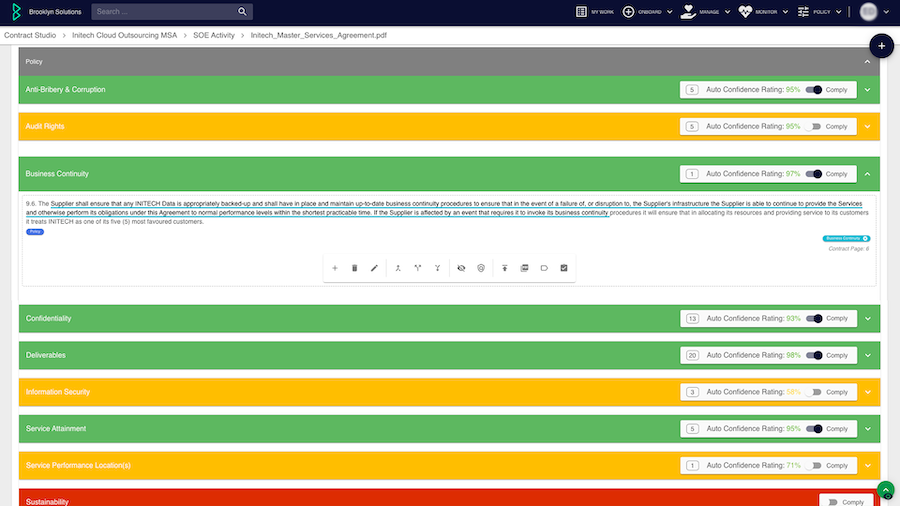Click Initech_Master_Services_Agreement.pdf breadcrumb
This screenshot has width=900, height=506.
(x=319, y=35)
